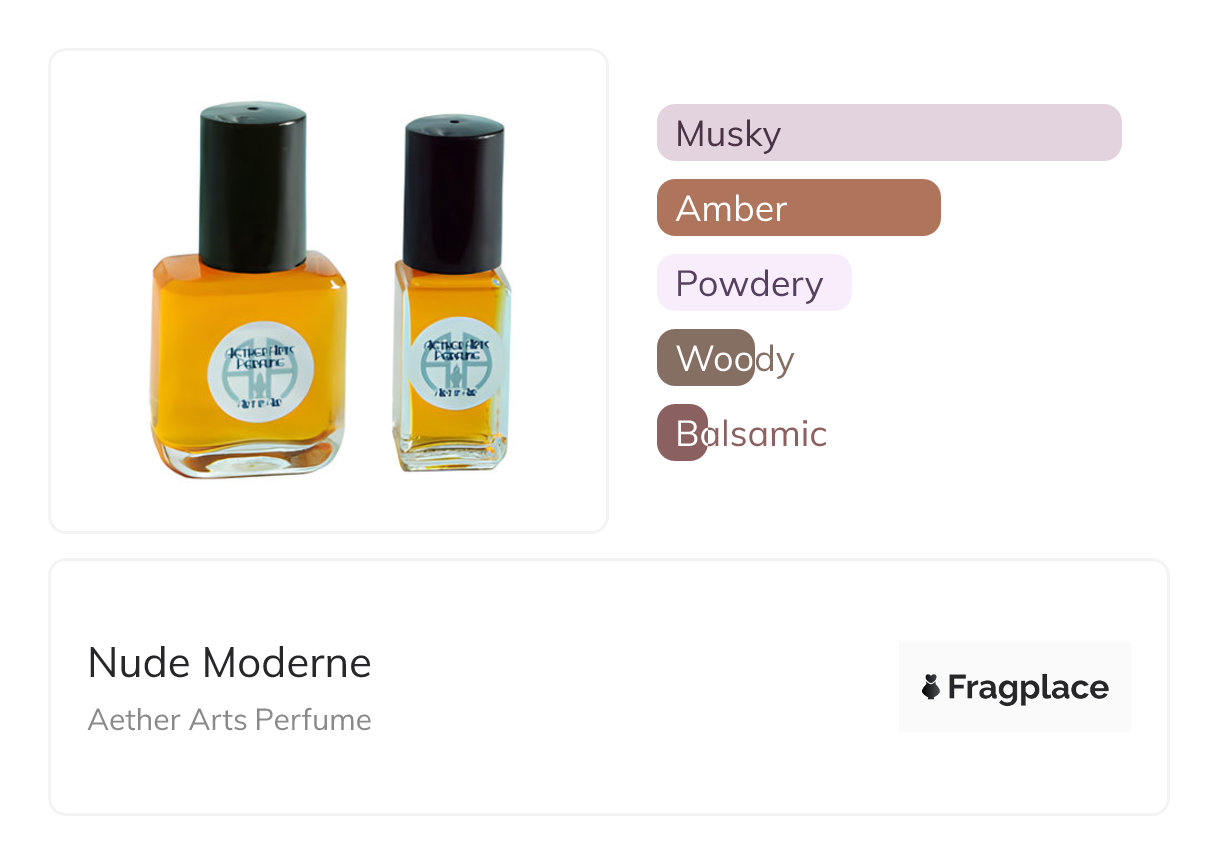Click the round label on the small bottle
Viewport: 1218px width, 864px height.
[452, 363]
